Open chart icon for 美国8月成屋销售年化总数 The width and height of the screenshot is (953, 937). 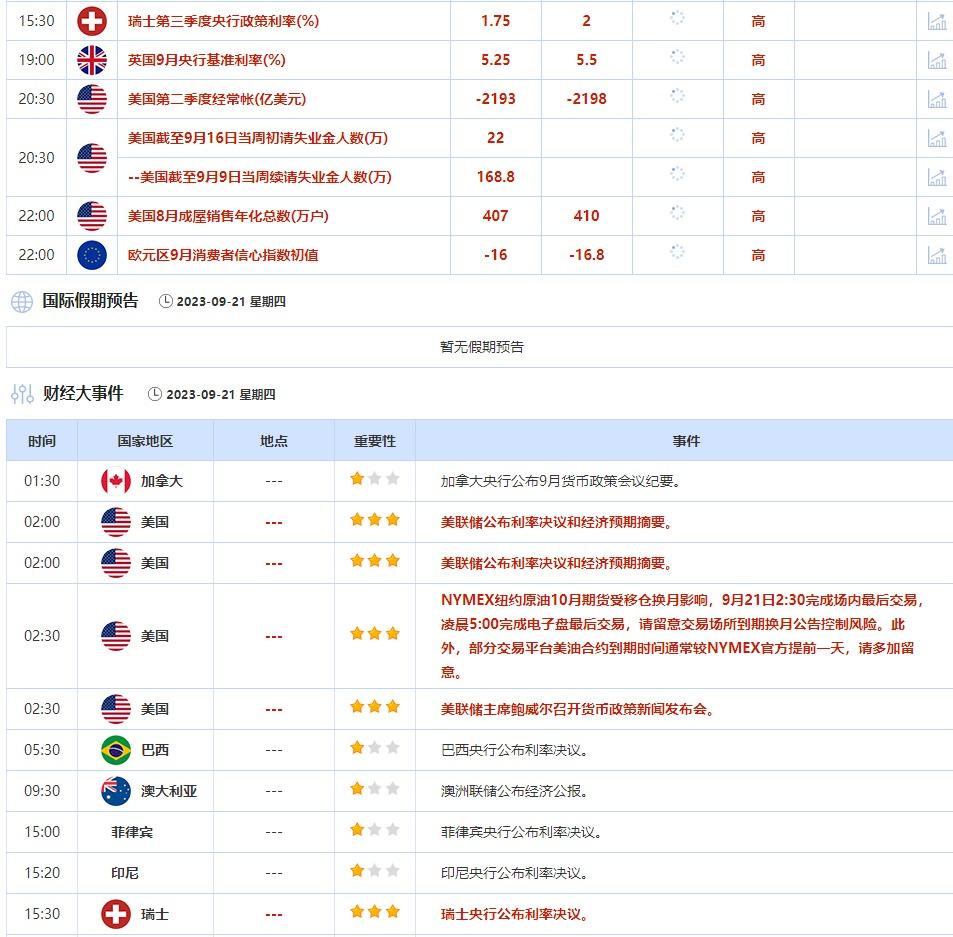tap(937, 216)
